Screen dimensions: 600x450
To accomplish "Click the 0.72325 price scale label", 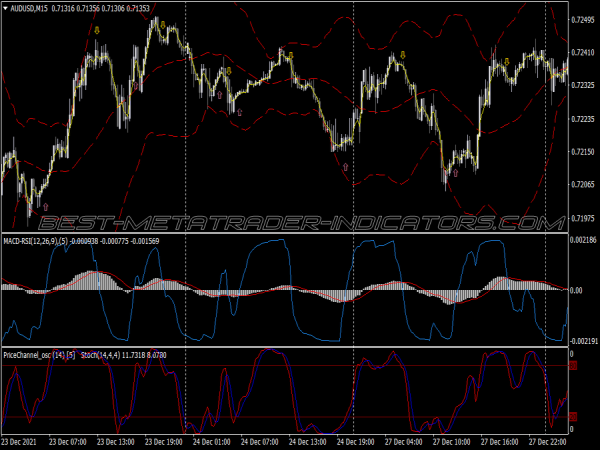I will point(583,85).
